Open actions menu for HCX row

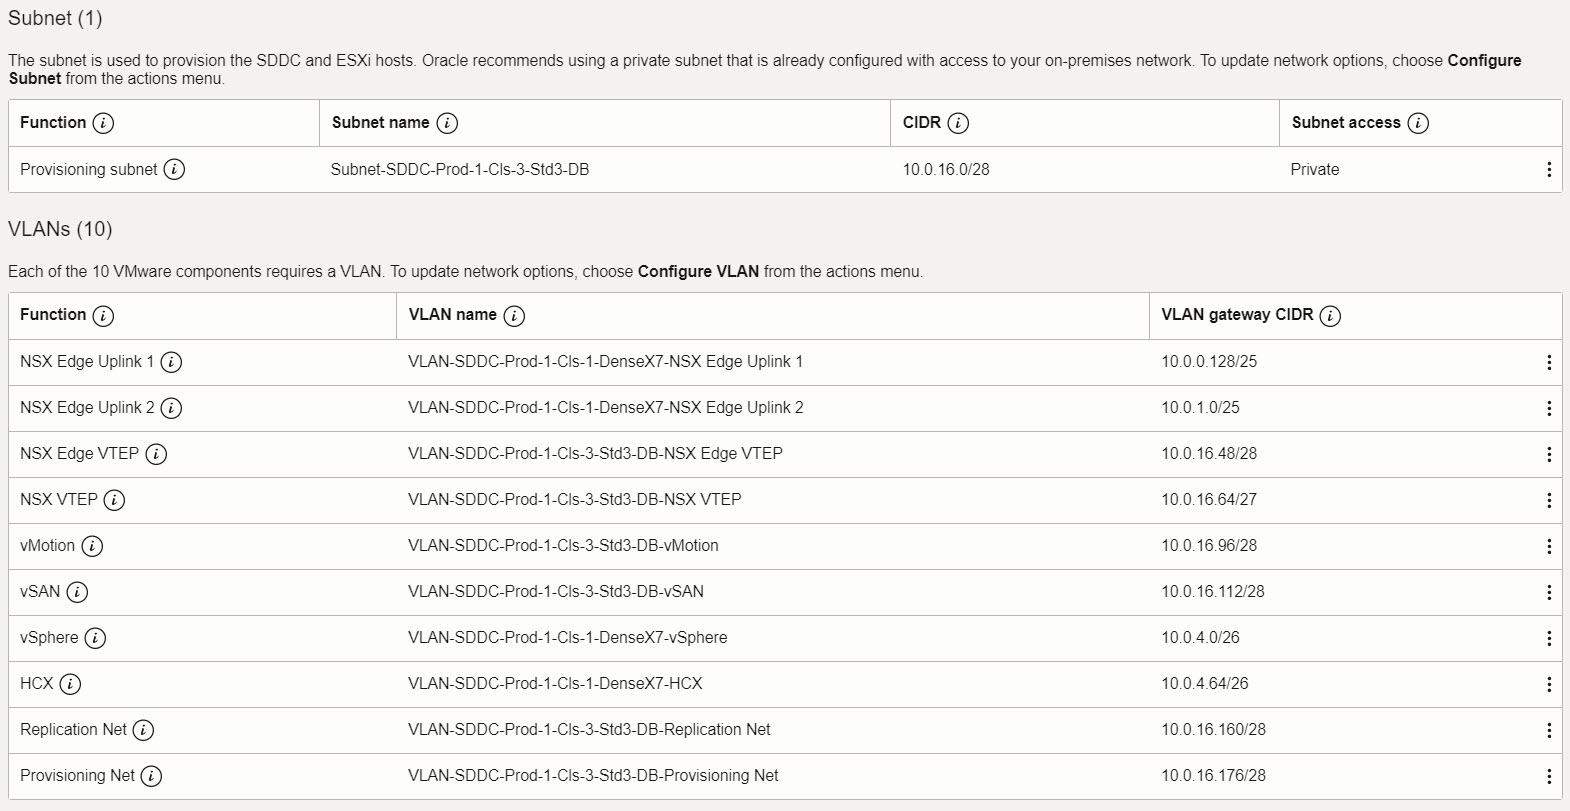pyautogui.click(x=1549, y=684)
